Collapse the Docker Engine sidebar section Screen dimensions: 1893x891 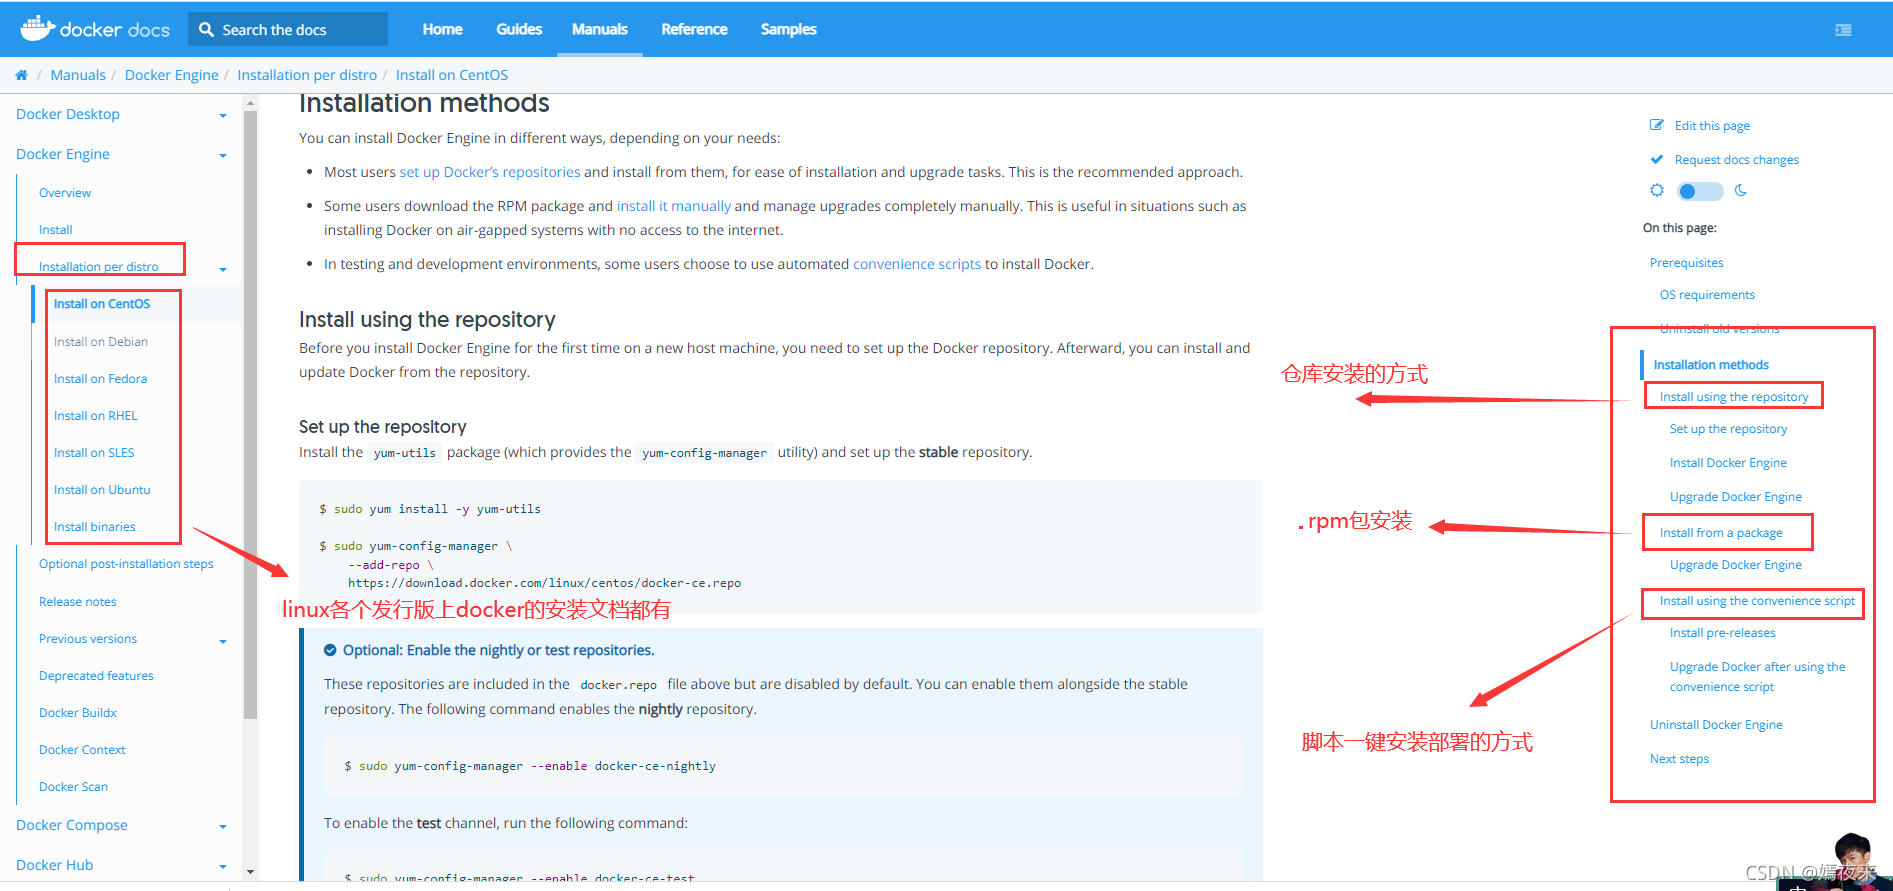coord(222,156)
